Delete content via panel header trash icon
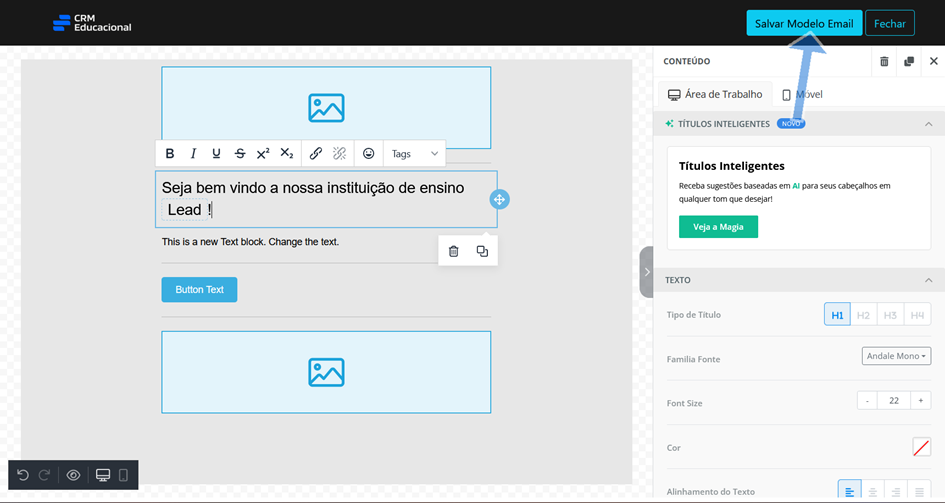 884,61
